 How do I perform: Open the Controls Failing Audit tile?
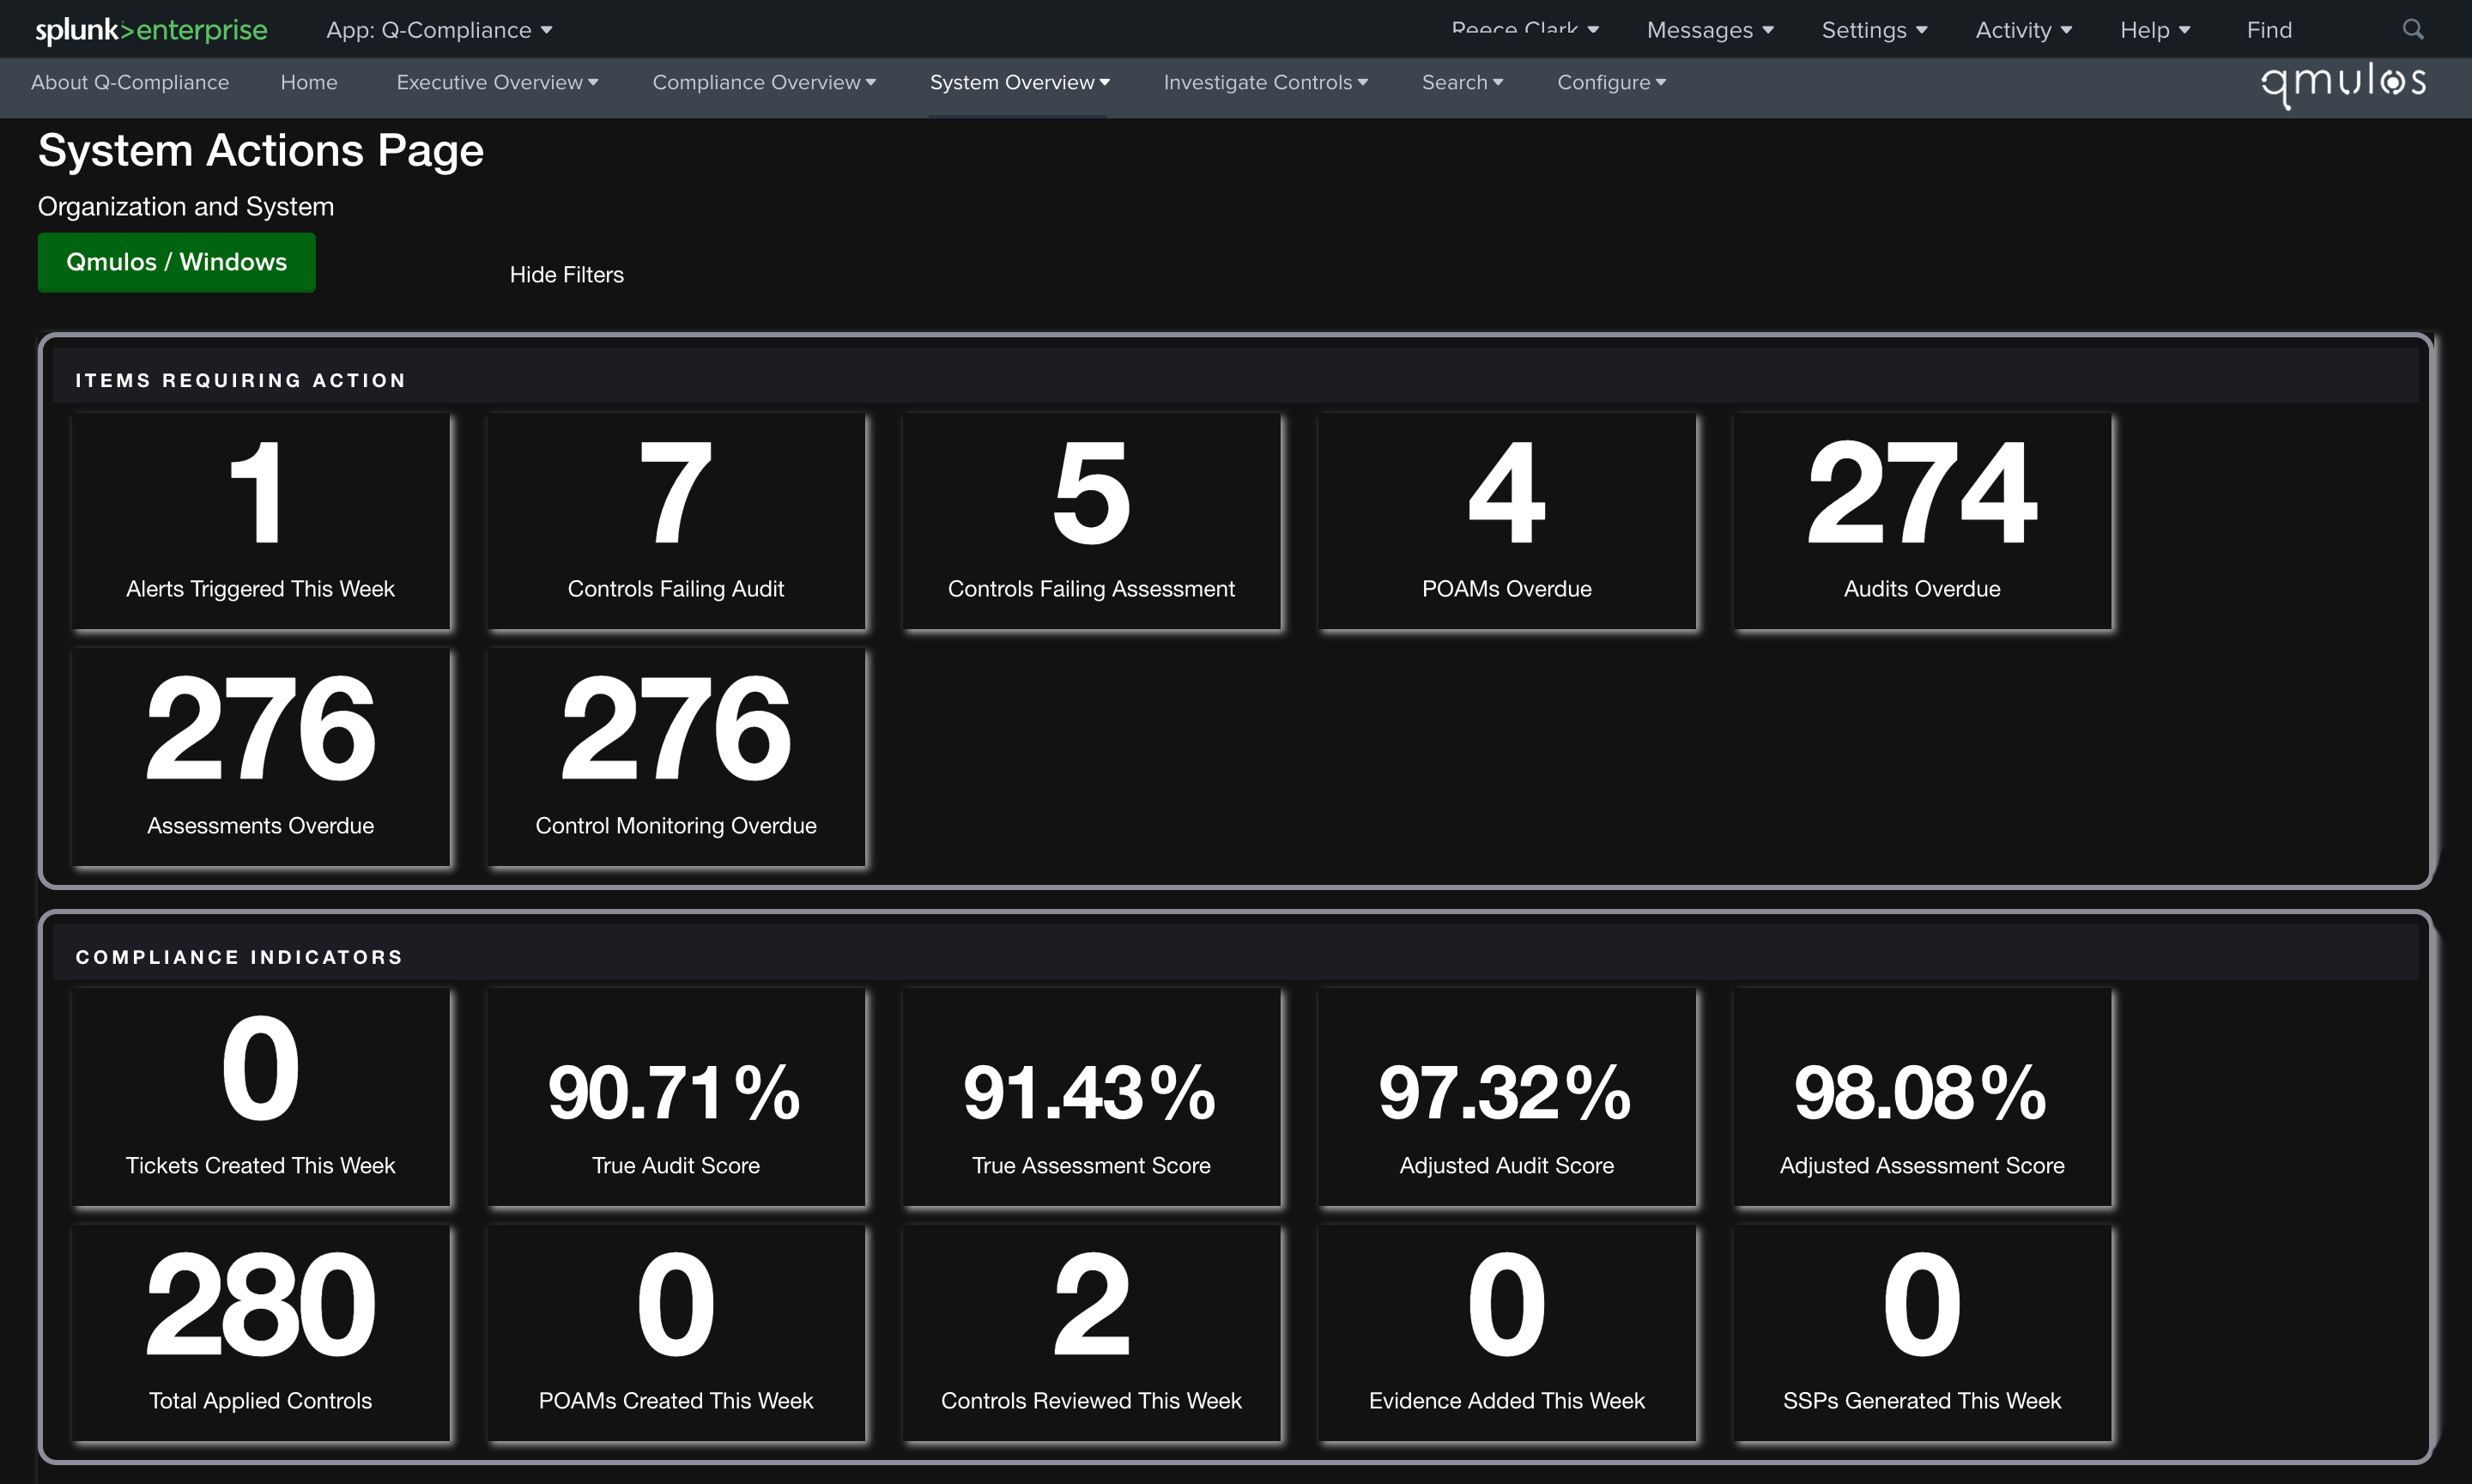point(676,521)
